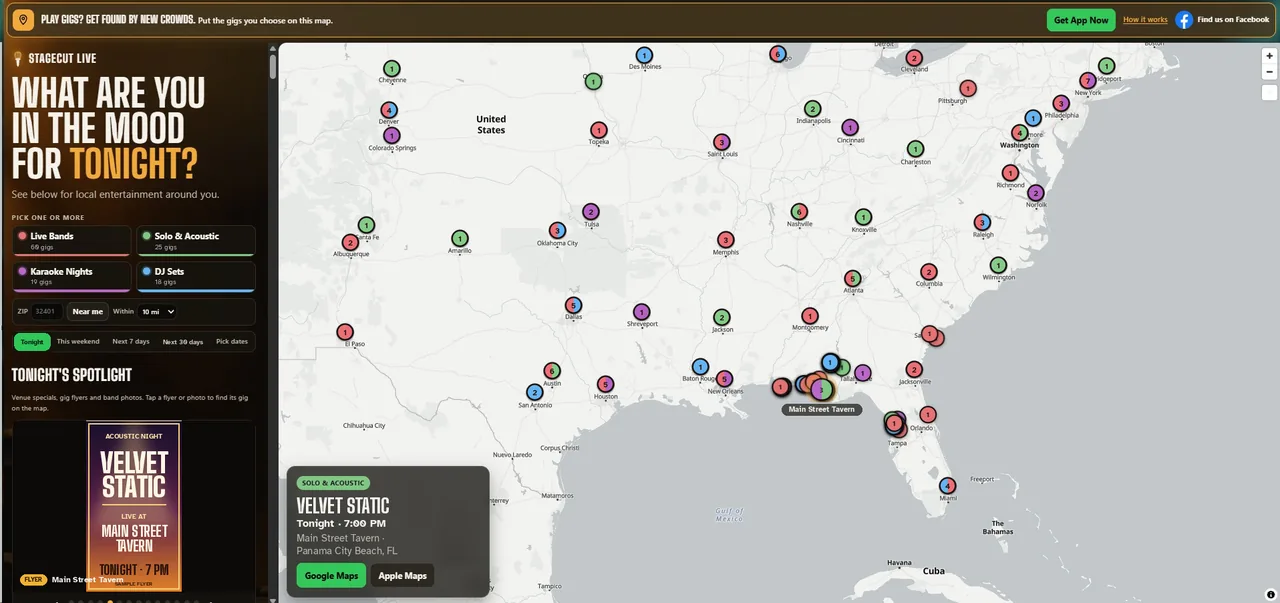Open the Colorado Springs purple marker
Viewport: 1280px width, 603px height.
click(392, 135)
